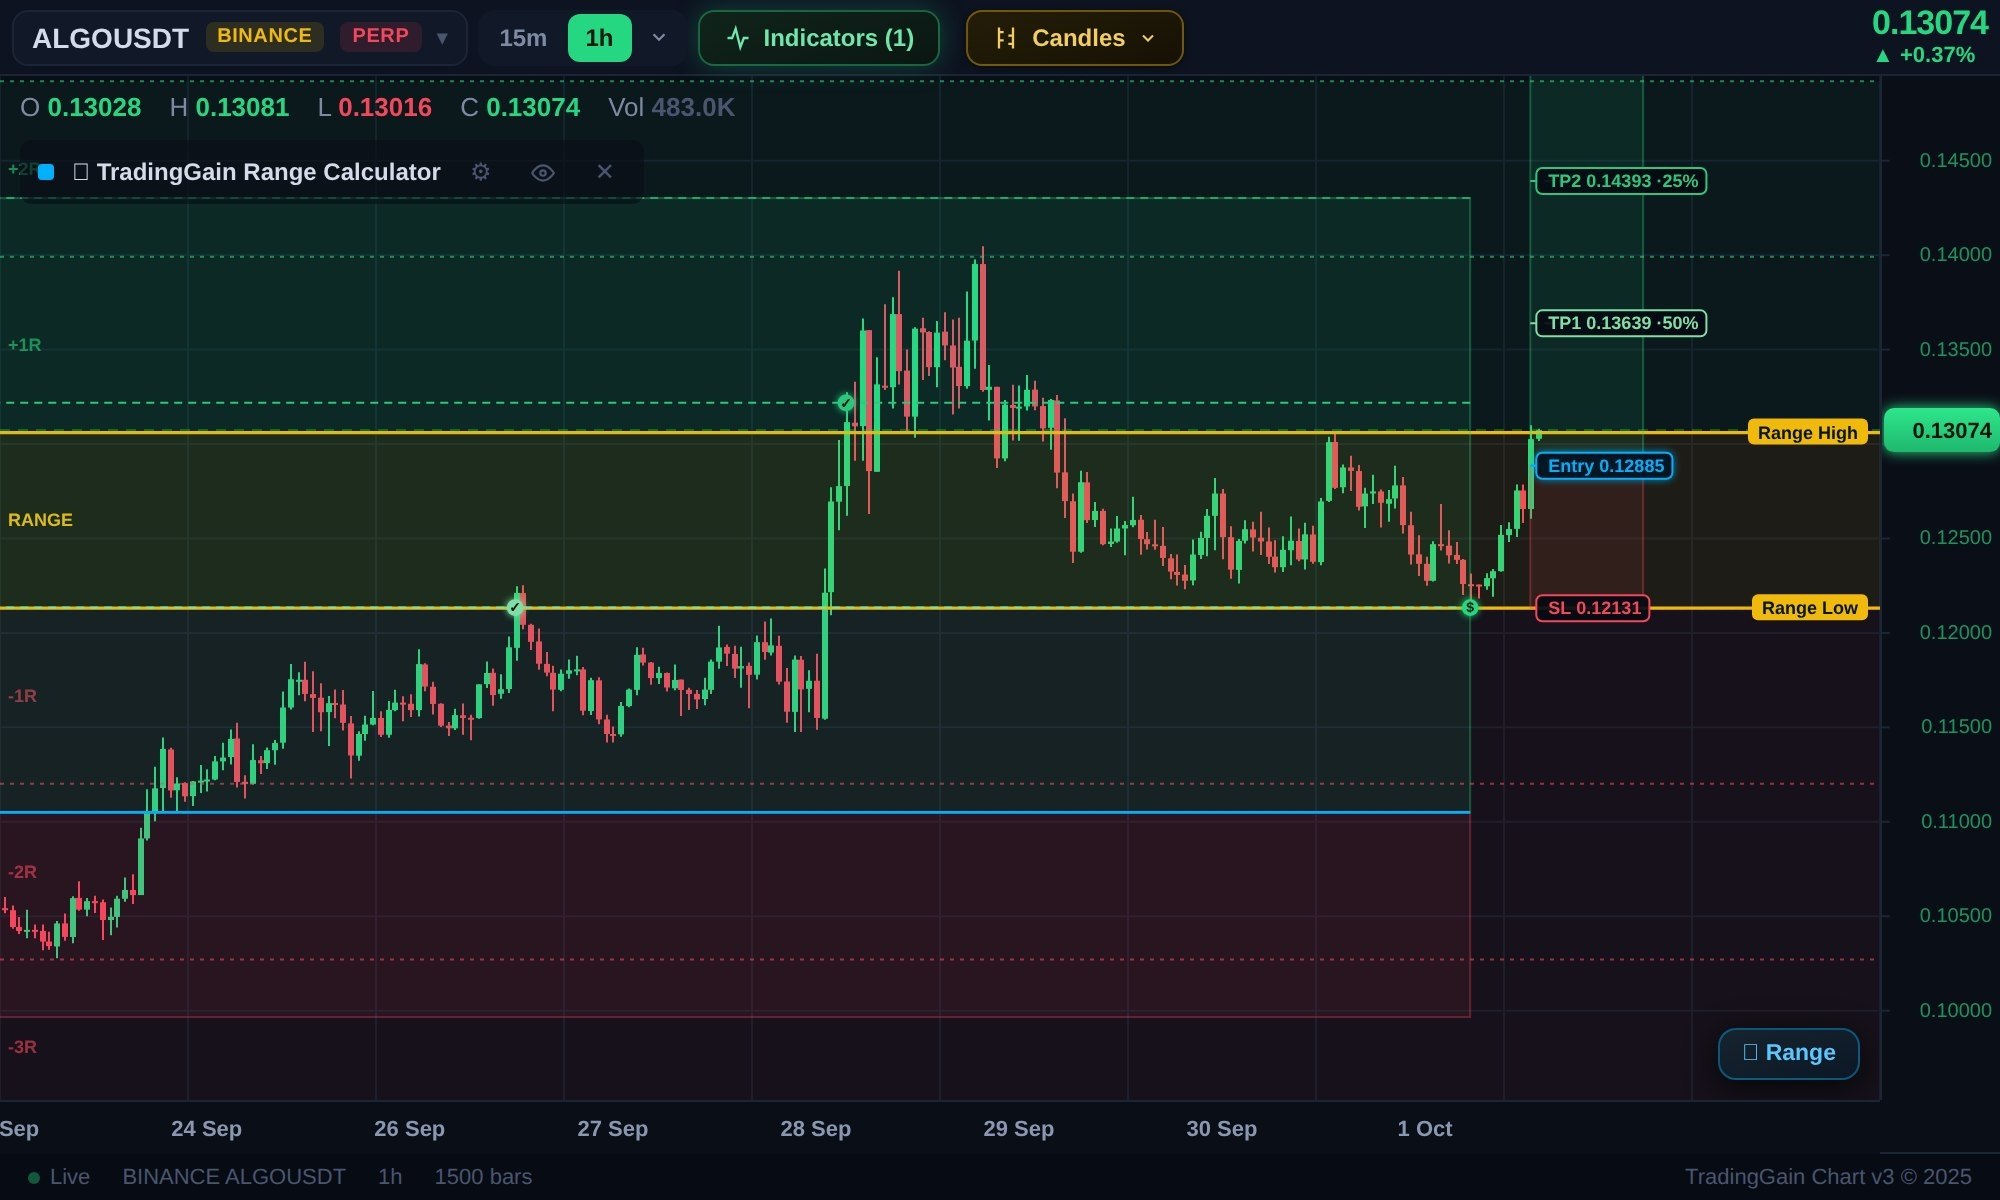Screen dimensions: 2000x1200
Task: Click the blue indicator color swatch
Action: [x=46, y=172]
